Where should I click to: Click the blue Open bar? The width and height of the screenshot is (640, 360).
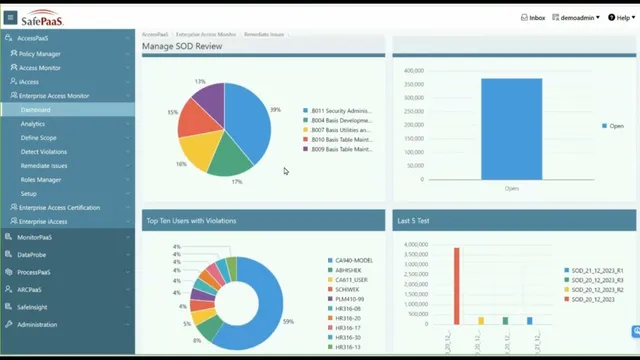(x=511, y=129)
